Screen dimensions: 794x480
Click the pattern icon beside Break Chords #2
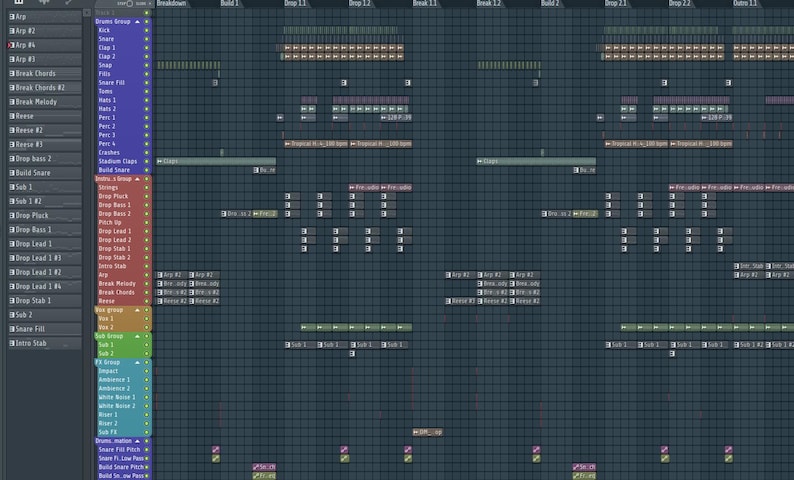(x=12, y=88)
